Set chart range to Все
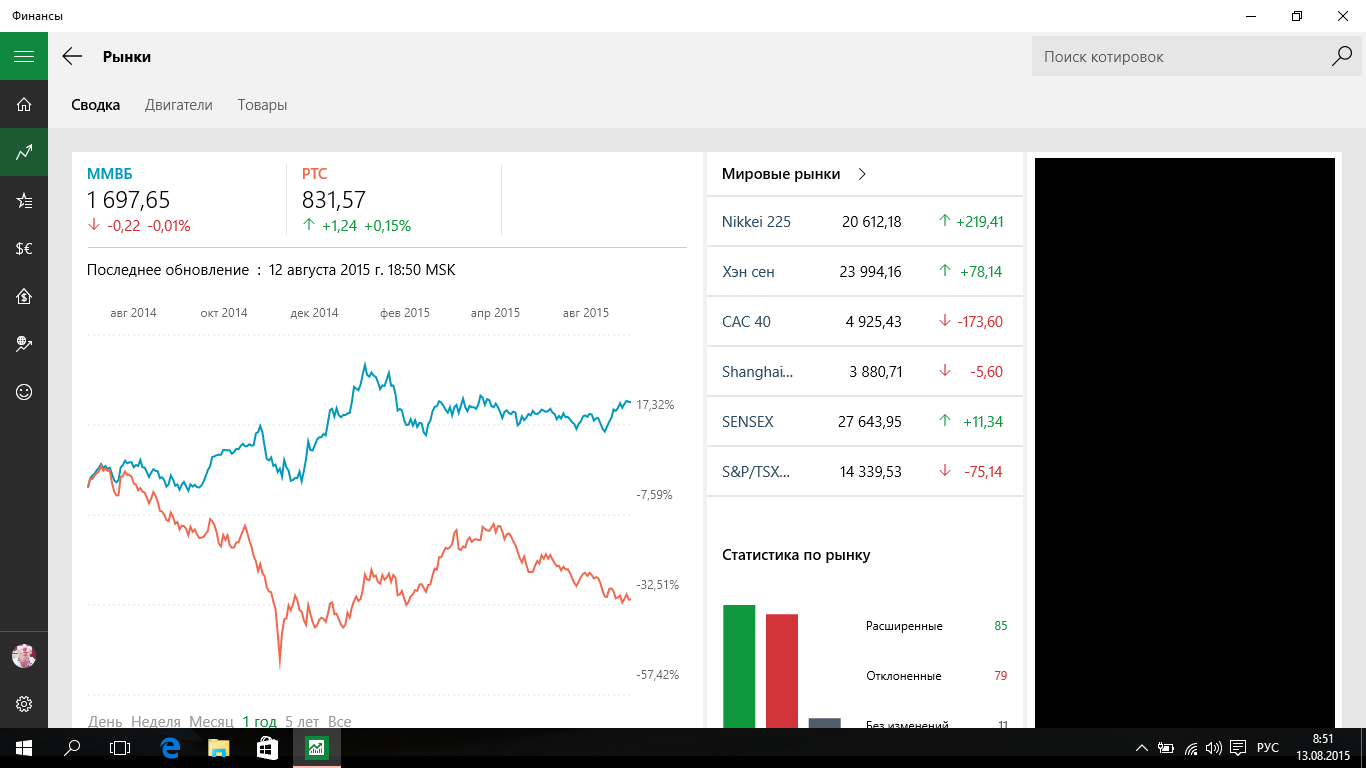 pos(339,721)
